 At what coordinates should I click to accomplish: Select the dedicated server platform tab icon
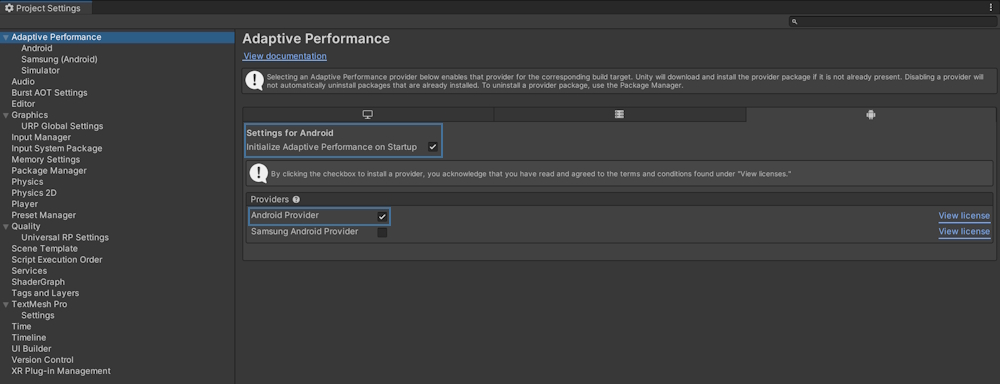point(619,115)
